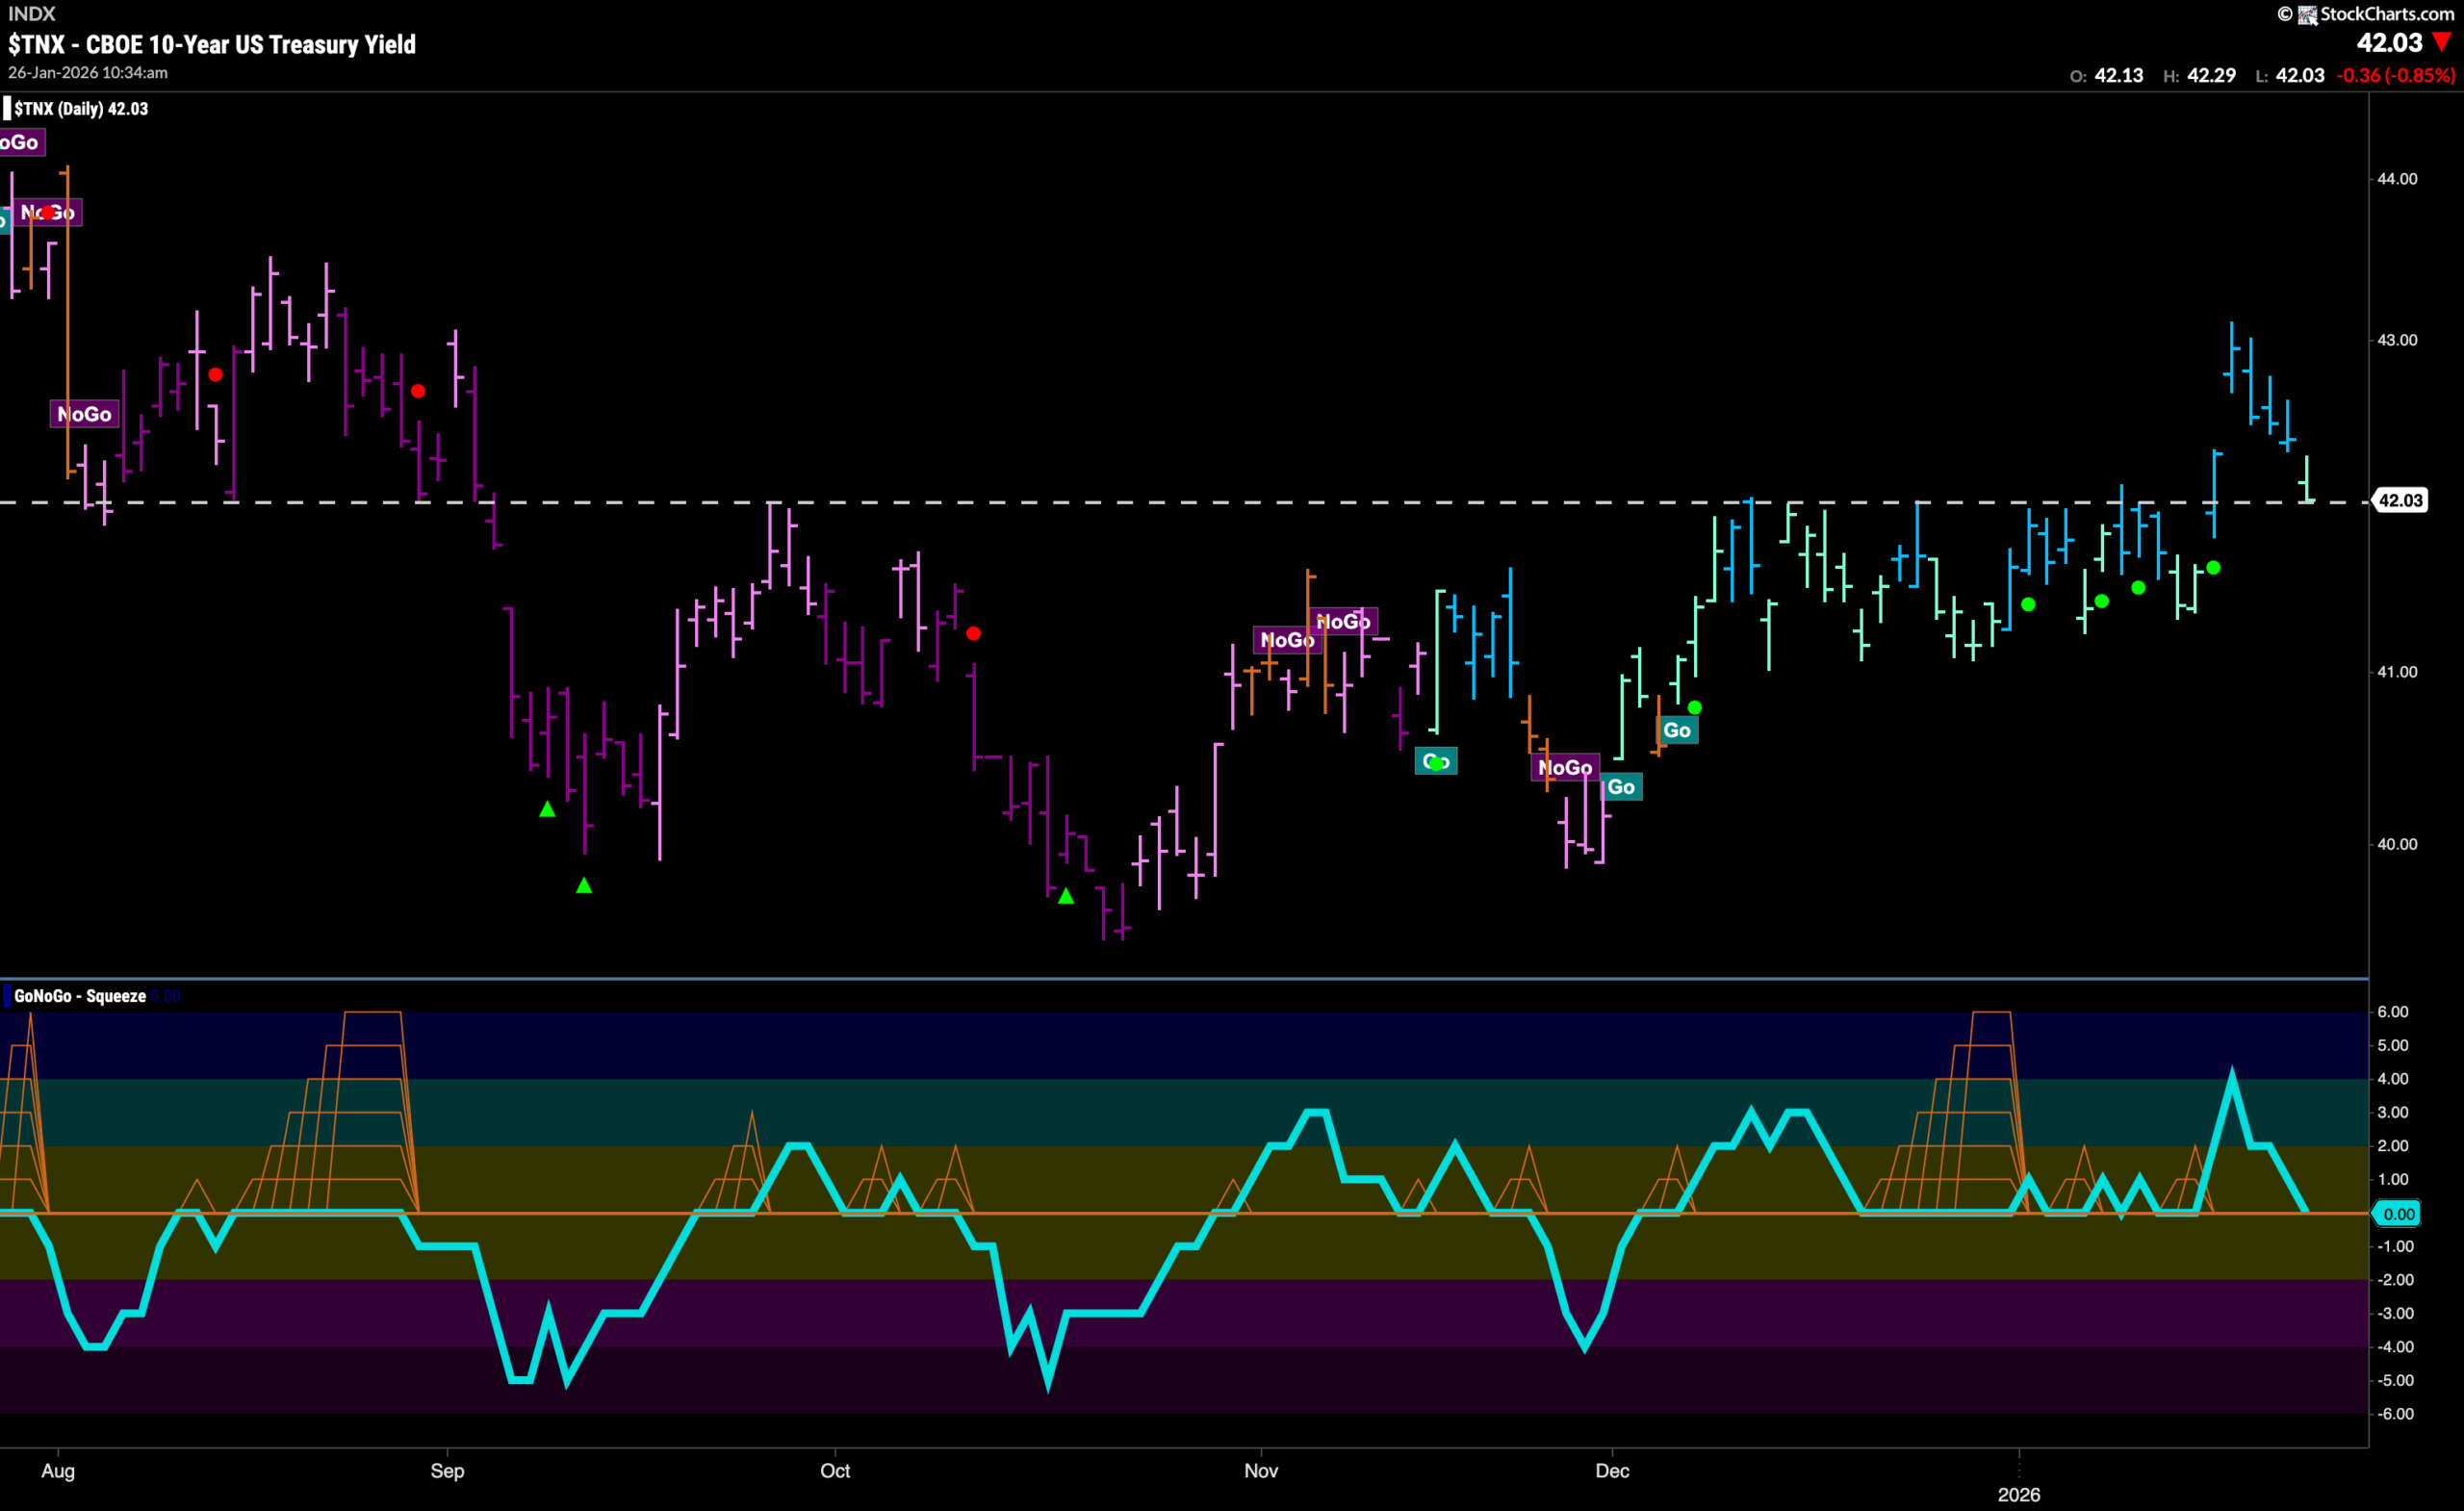Click the StockCharts.com logo icon
This screenshot has height=1511, width=2464.
[2307, 14]
